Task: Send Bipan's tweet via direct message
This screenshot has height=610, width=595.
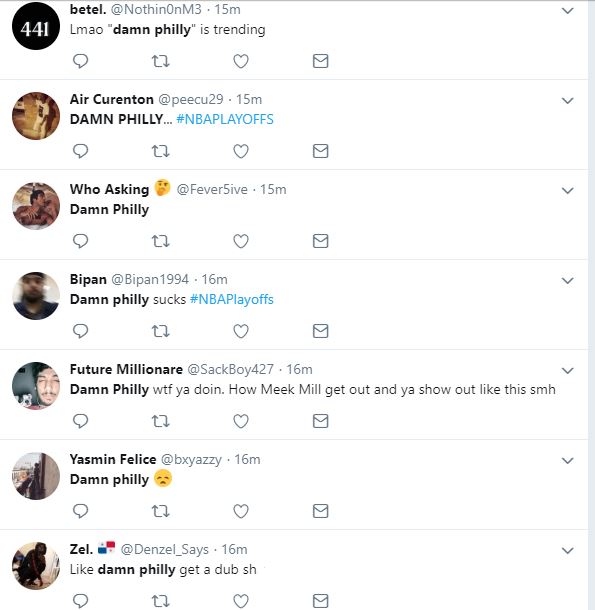Action: pos(321,331)
